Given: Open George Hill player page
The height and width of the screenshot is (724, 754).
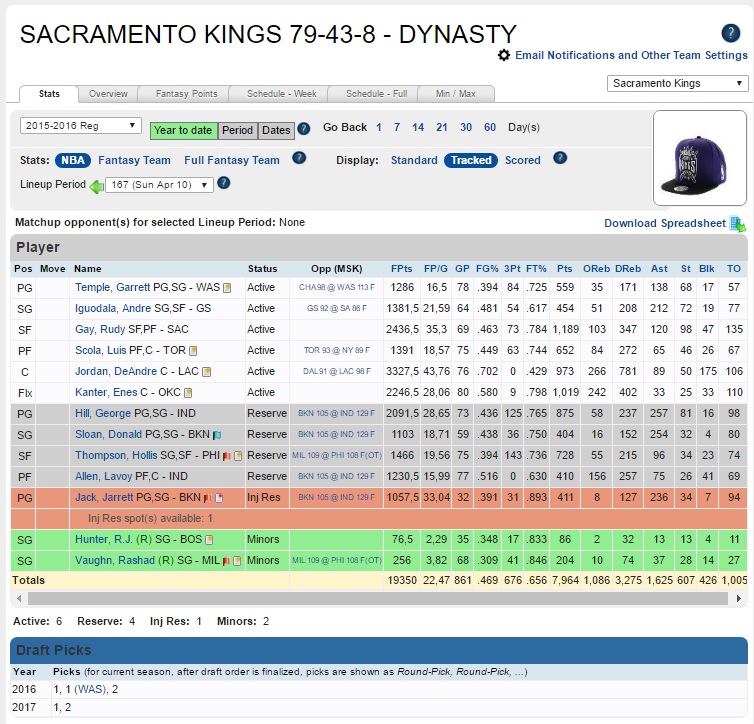Looking at the screenshot, I should coord(103,413).
